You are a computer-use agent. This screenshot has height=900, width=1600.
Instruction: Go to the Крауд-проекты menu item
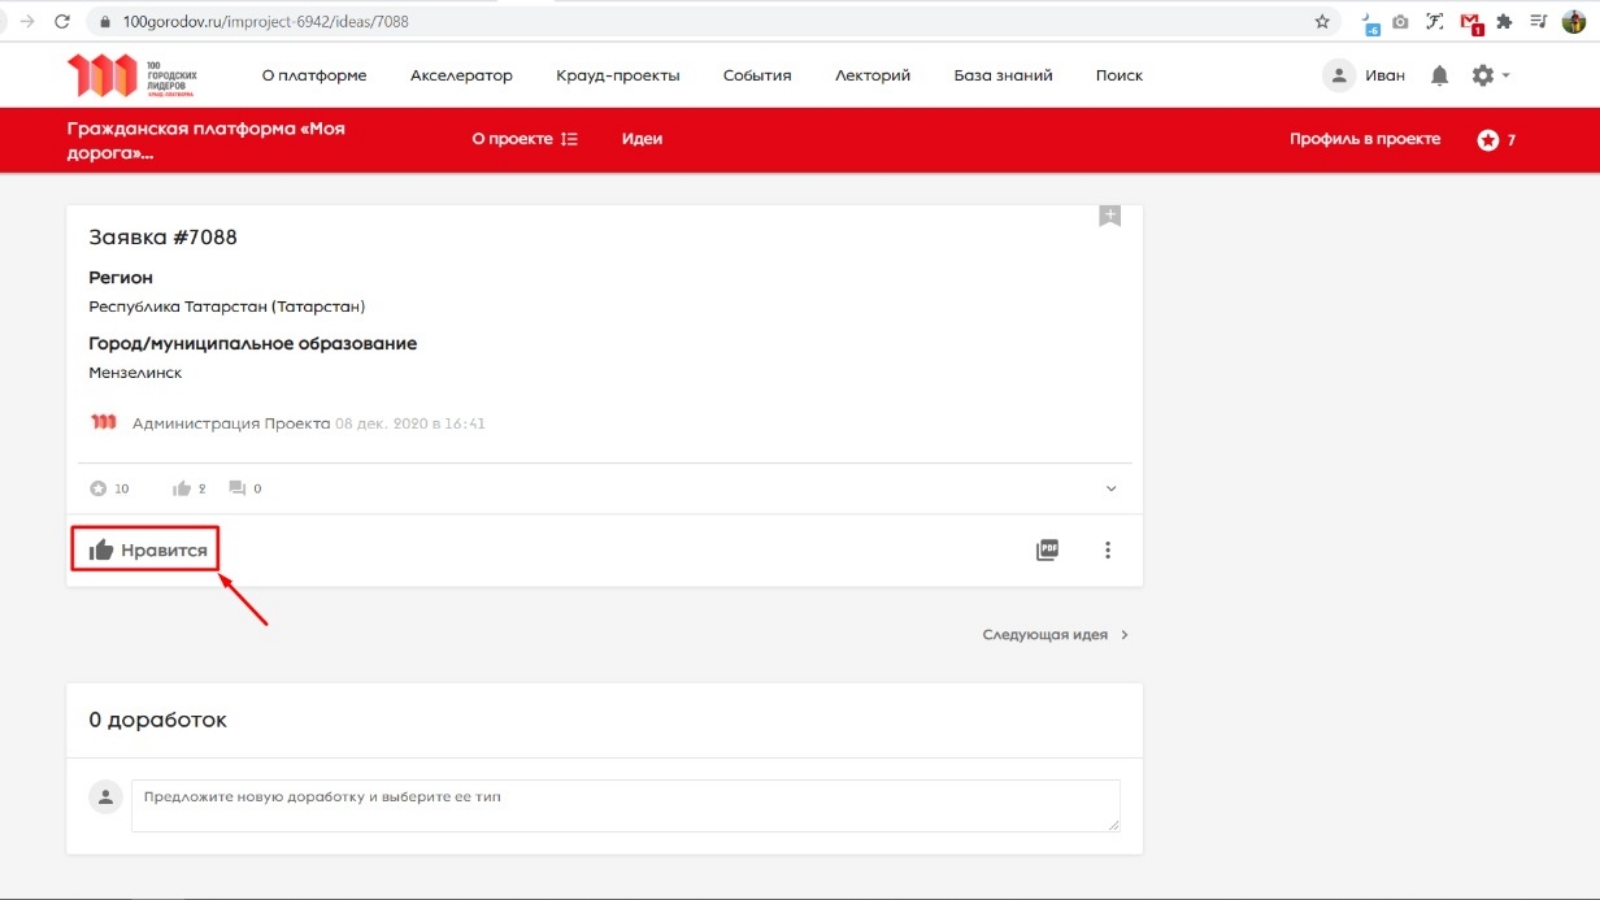[617, 76]
